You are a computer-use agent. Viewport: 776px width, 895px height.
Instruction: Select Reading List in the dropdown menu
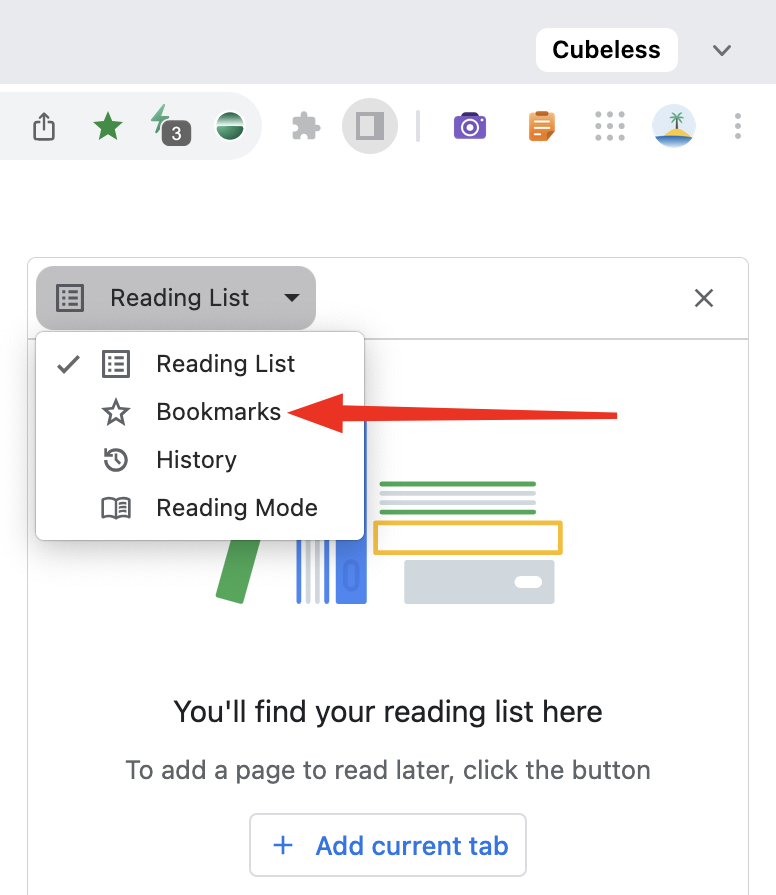pos(200,364)
